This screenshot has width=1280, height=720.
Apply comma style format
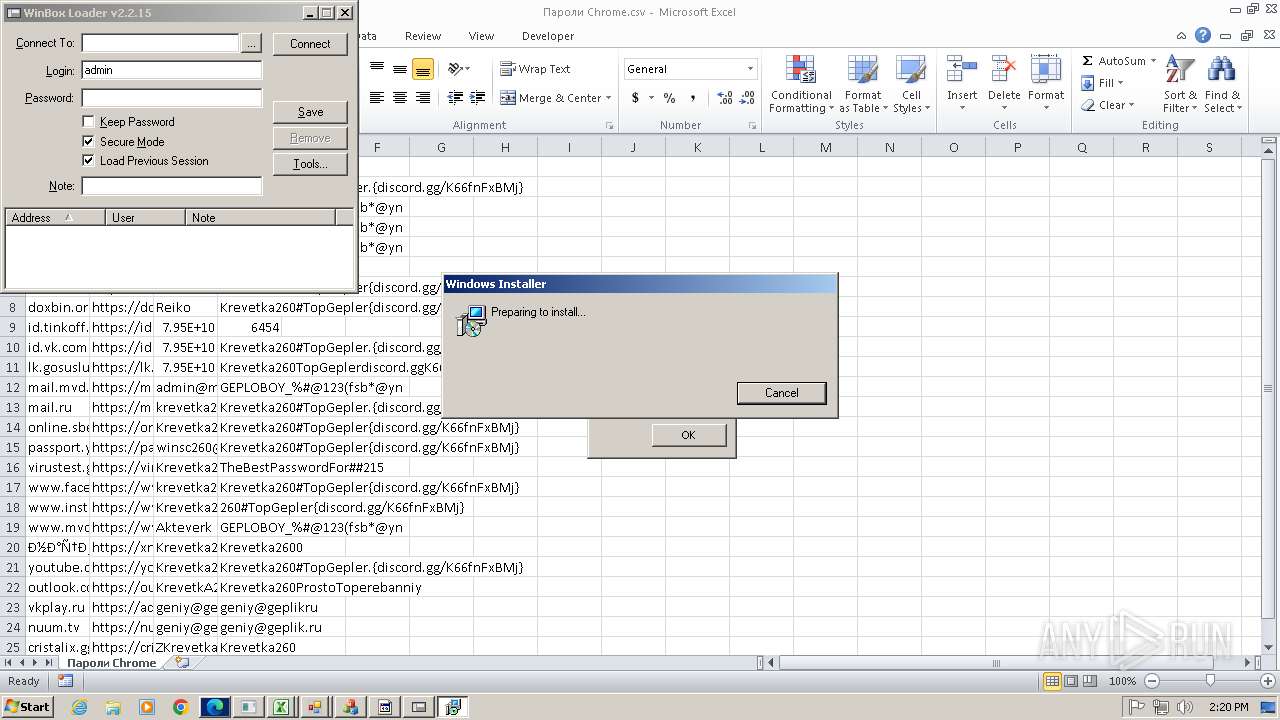tap(693, 98)
